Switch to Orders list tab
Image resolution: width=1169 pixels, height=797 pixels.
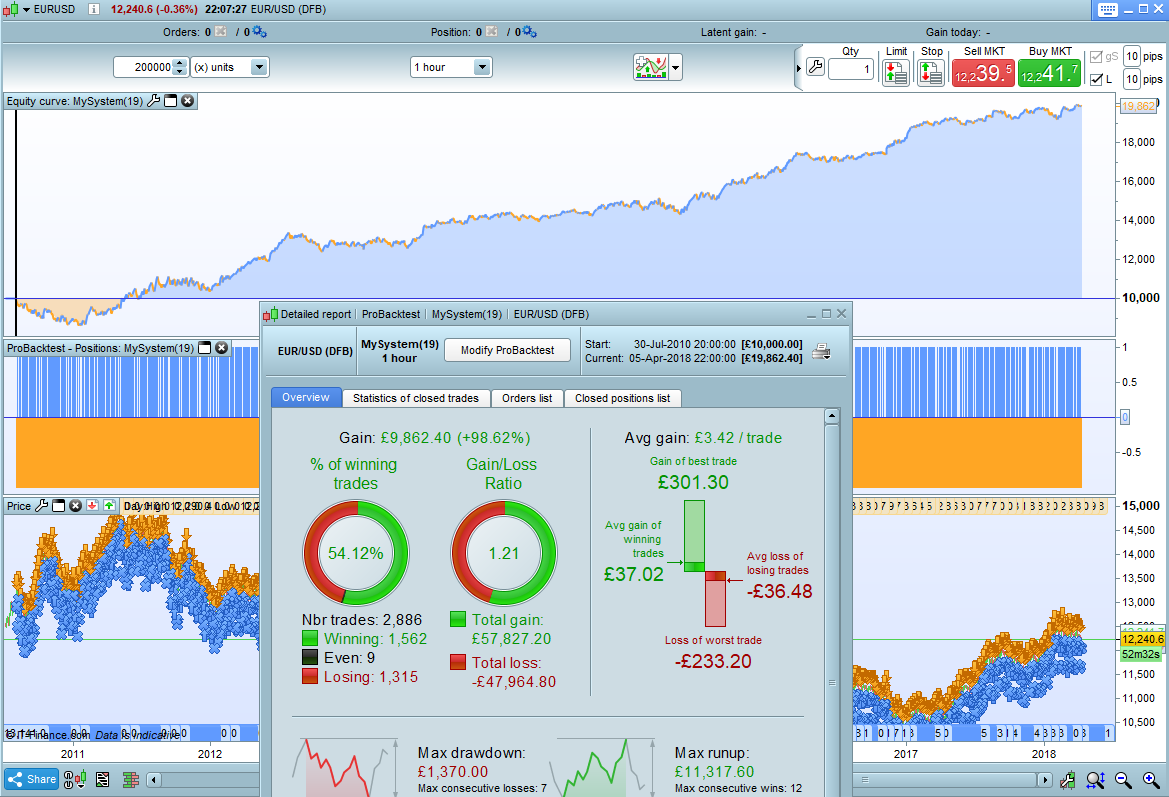pyautogui.click(x=527, y=398)
